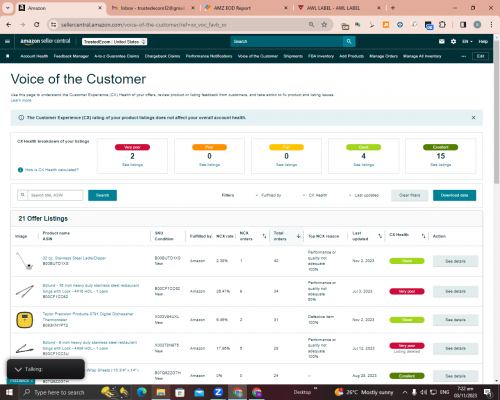Open the weather widget Mostly sunny
The width and height of the screenshot is (500, 400).
(x=364, y=392)
